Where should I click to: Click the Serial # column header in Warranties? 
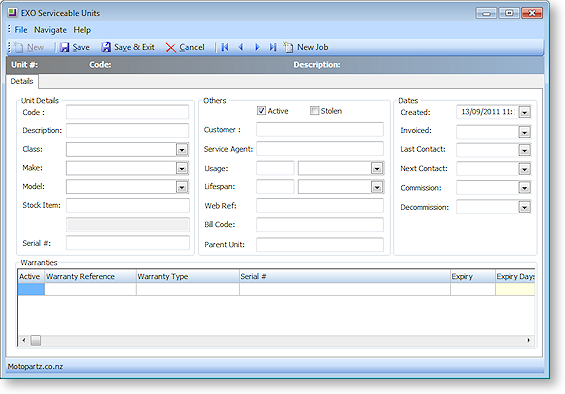pos(345,276)
